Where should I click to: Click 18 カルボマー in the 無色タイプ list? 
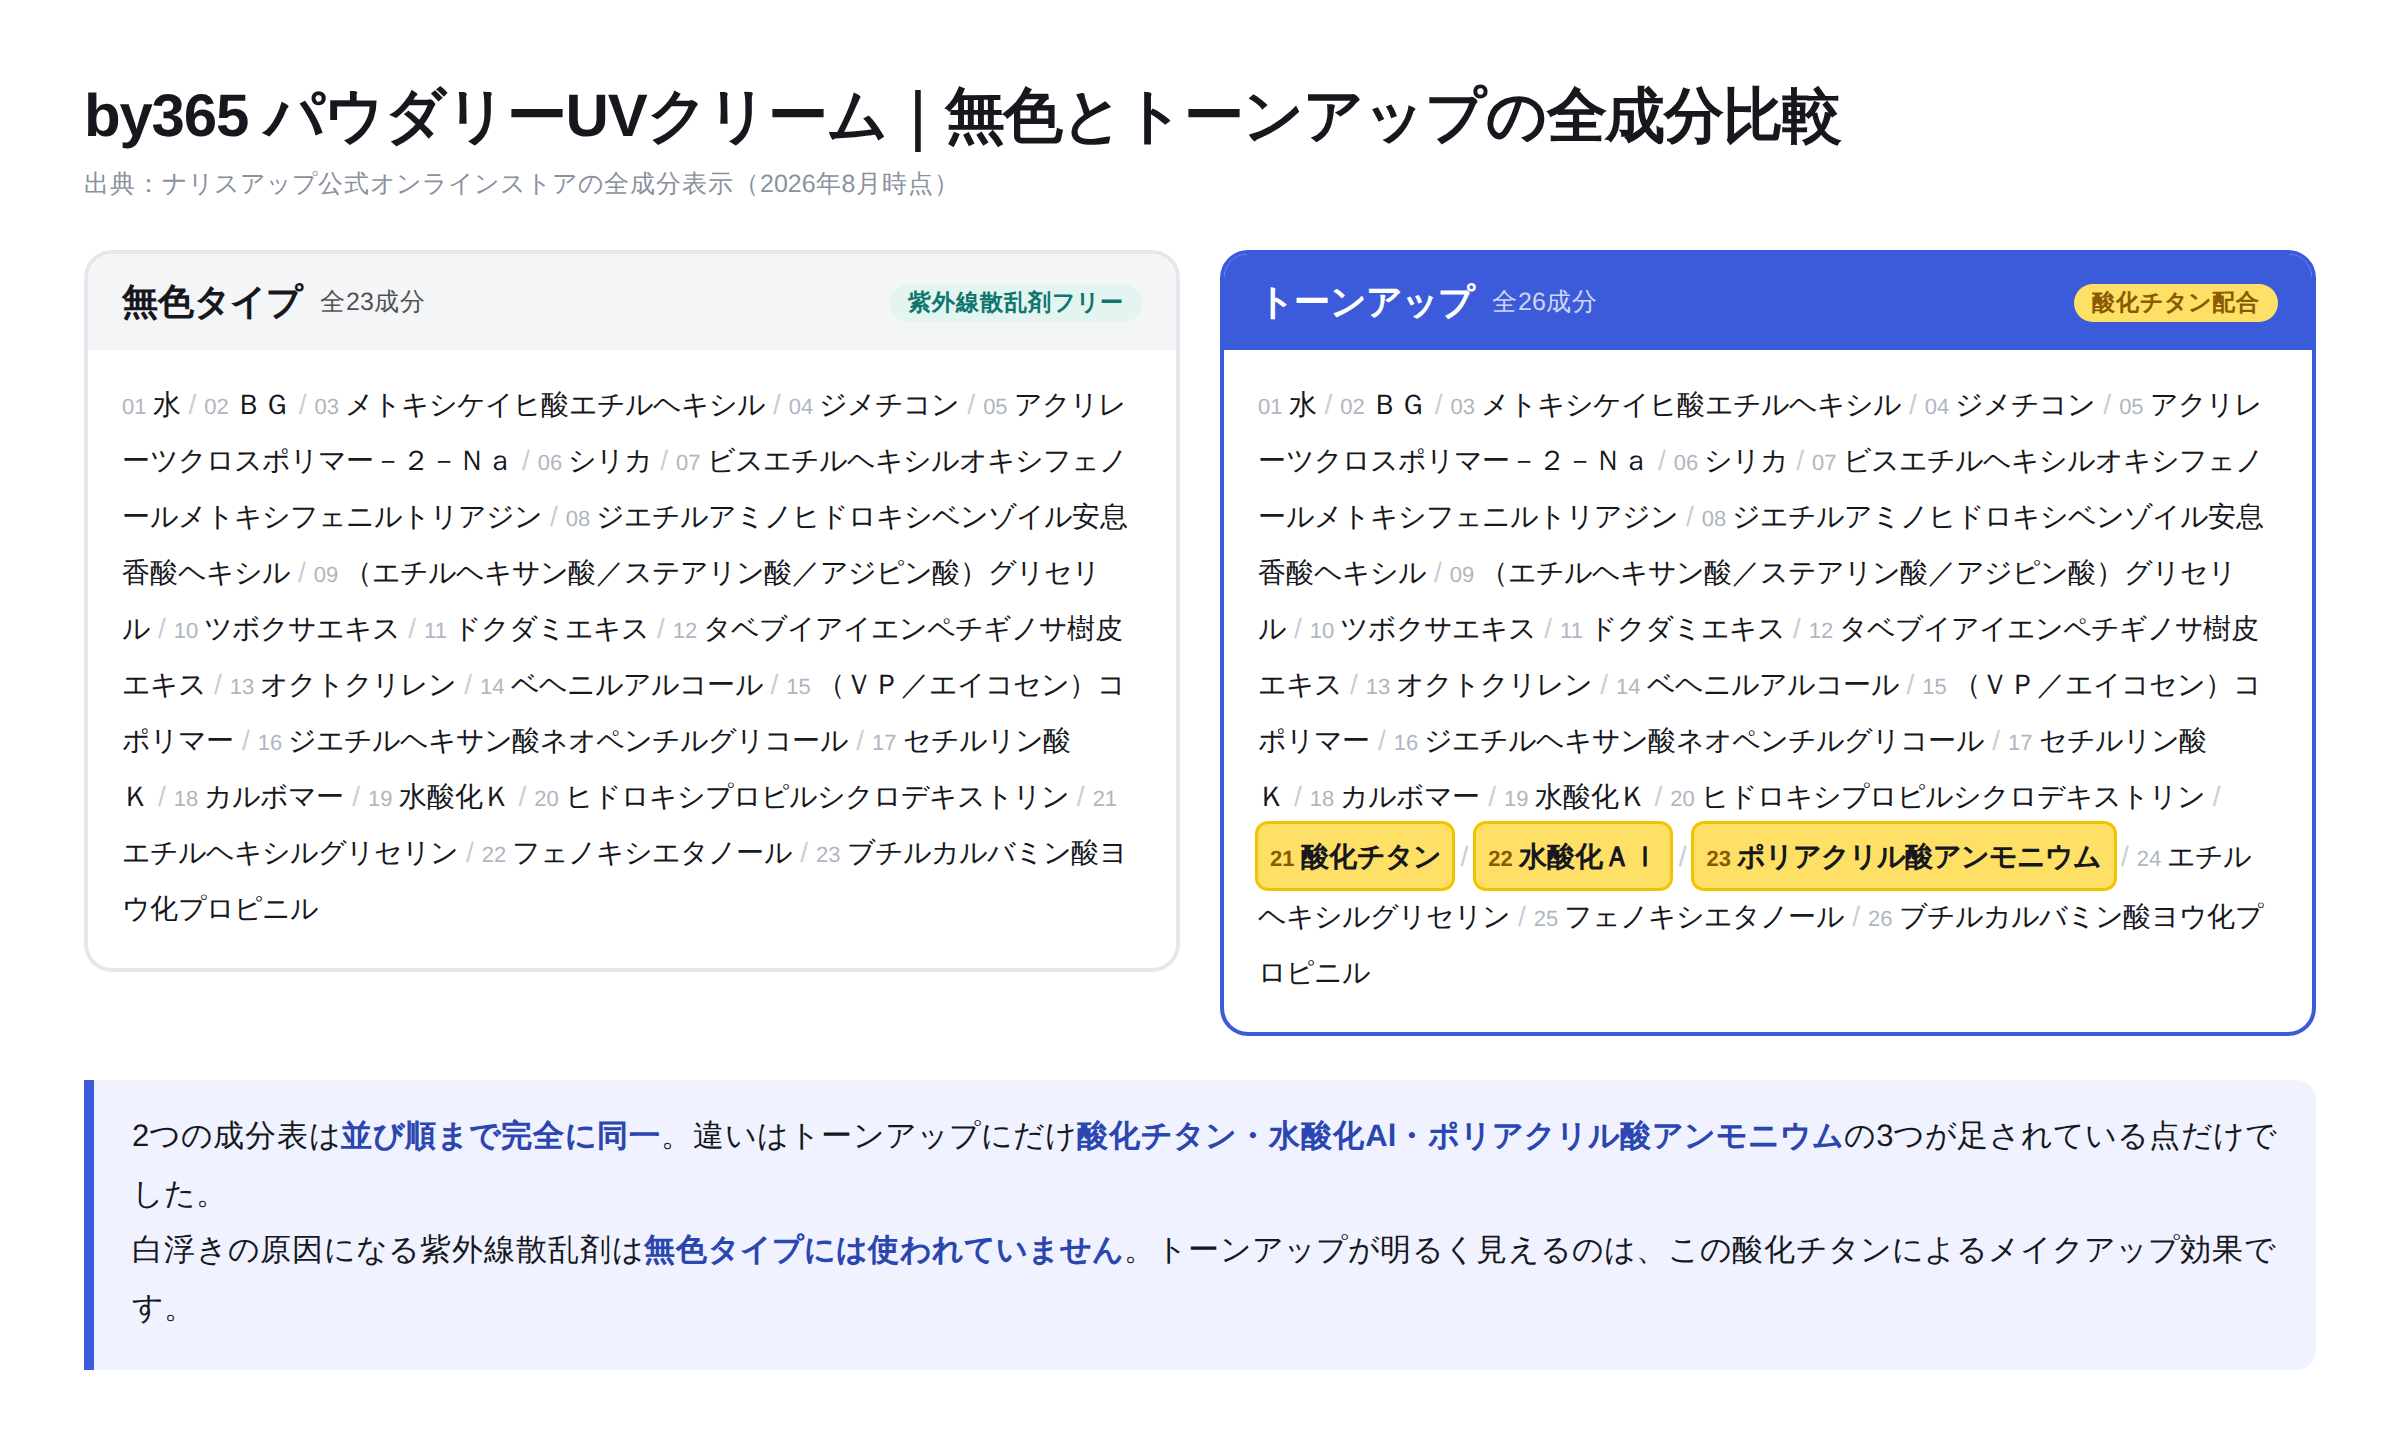point(259,797)
